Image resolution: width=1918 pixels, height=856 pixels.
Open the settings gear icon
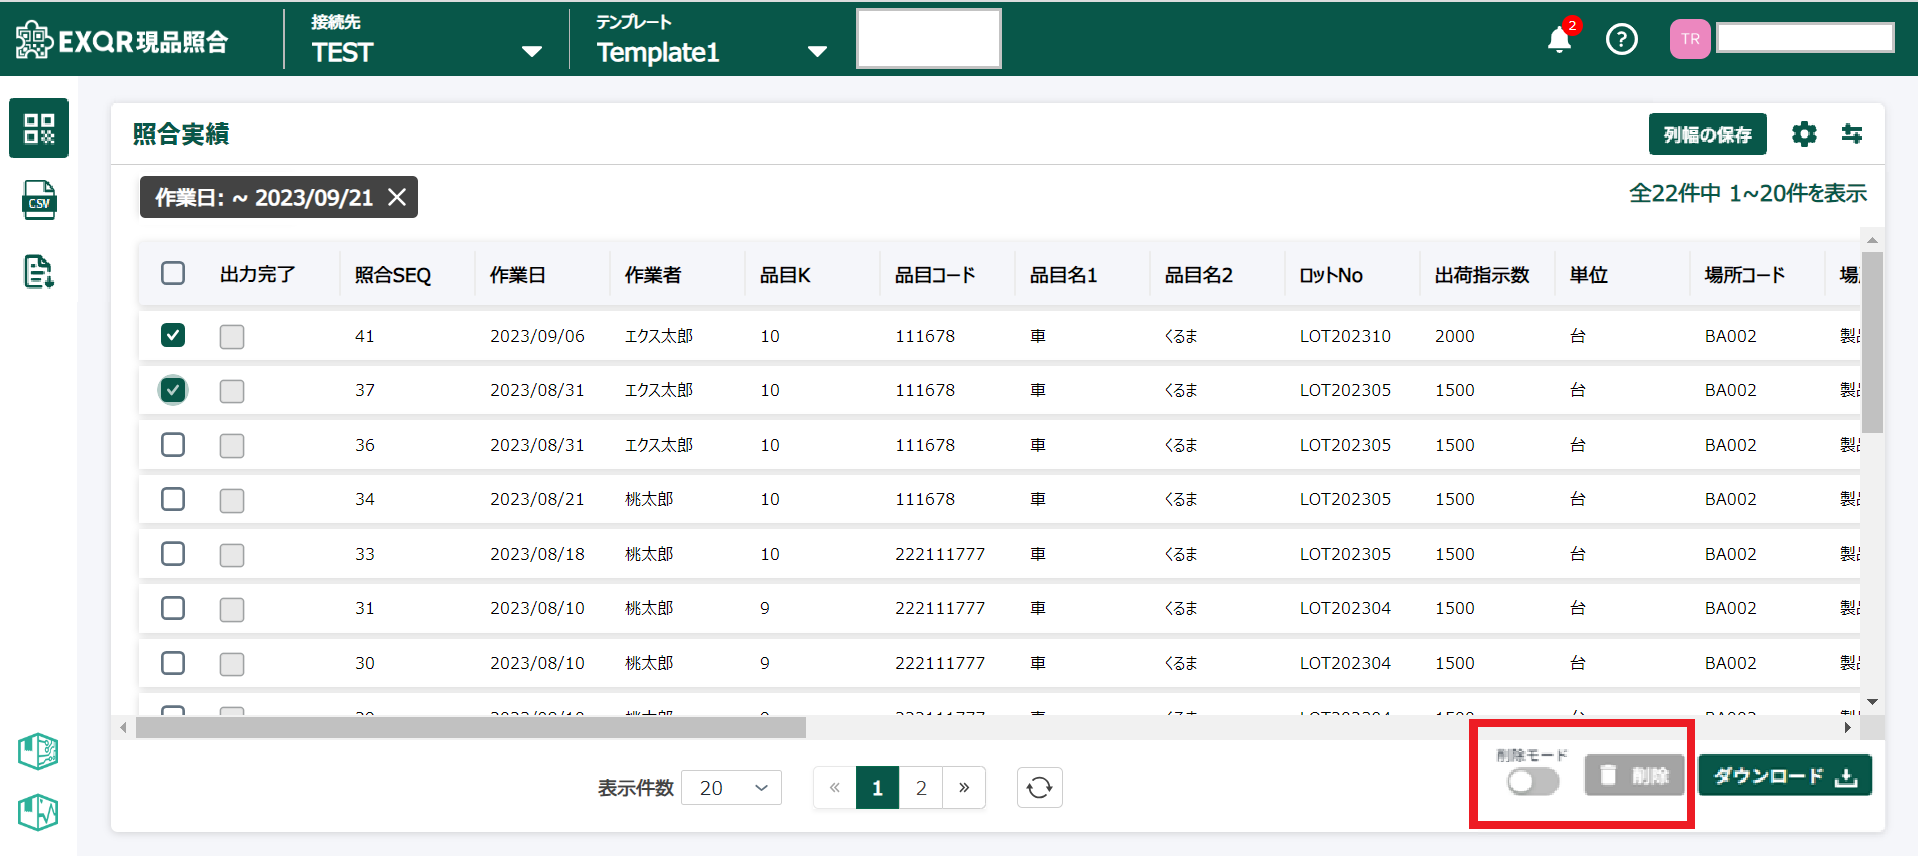coord(1803,134)
